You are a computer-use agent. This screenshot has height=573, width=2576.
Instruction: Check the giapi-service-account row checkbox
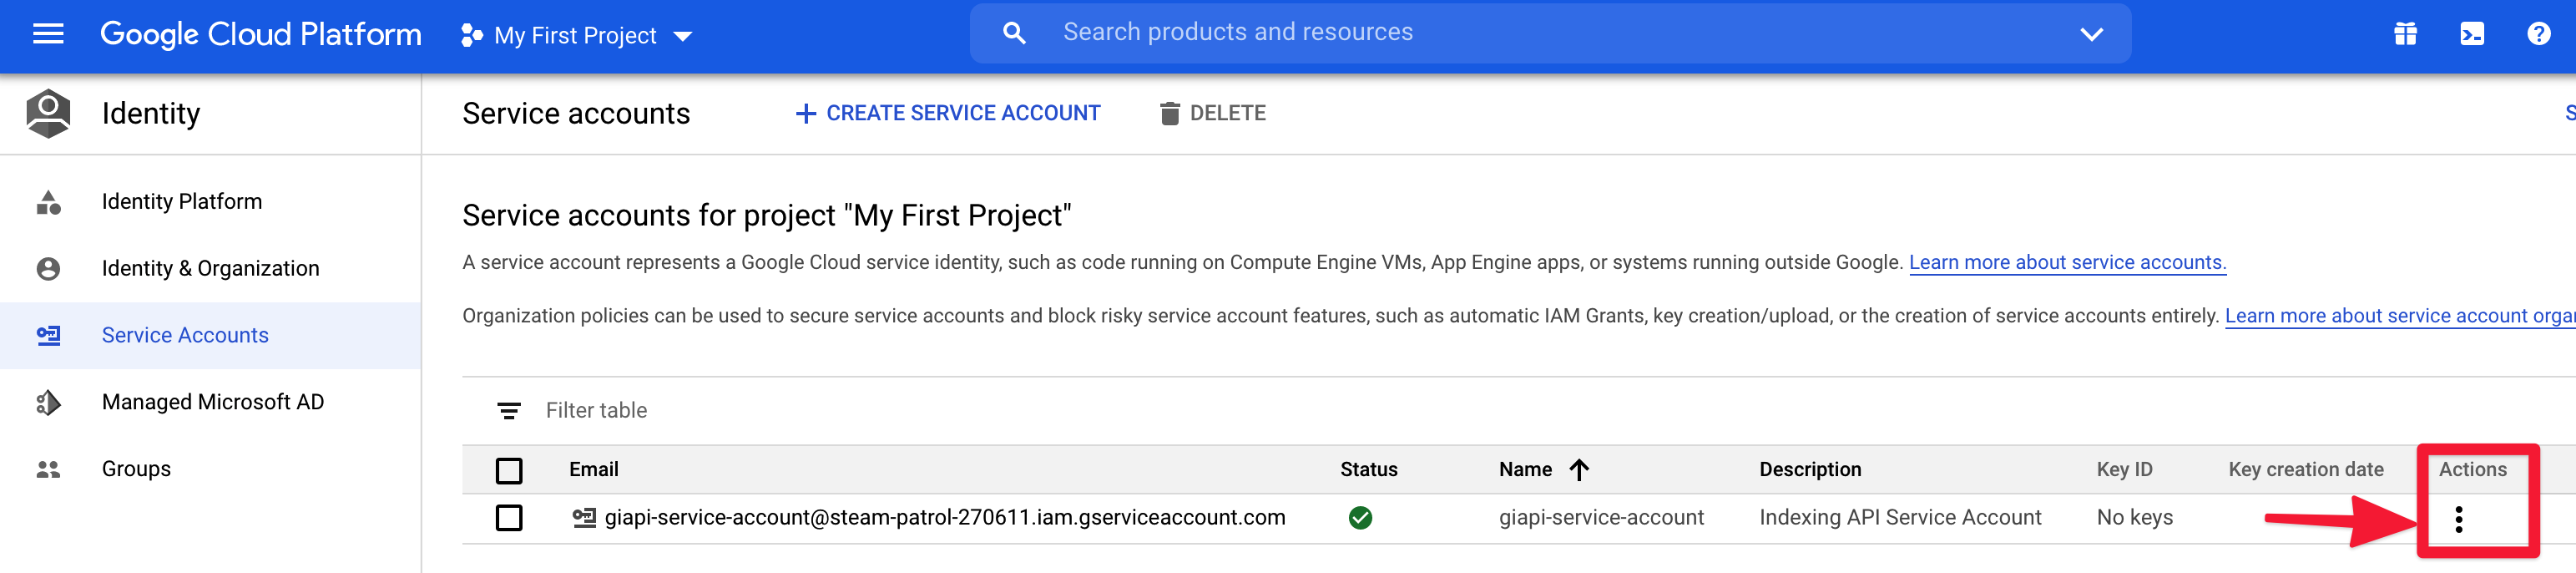click(509, 518)
